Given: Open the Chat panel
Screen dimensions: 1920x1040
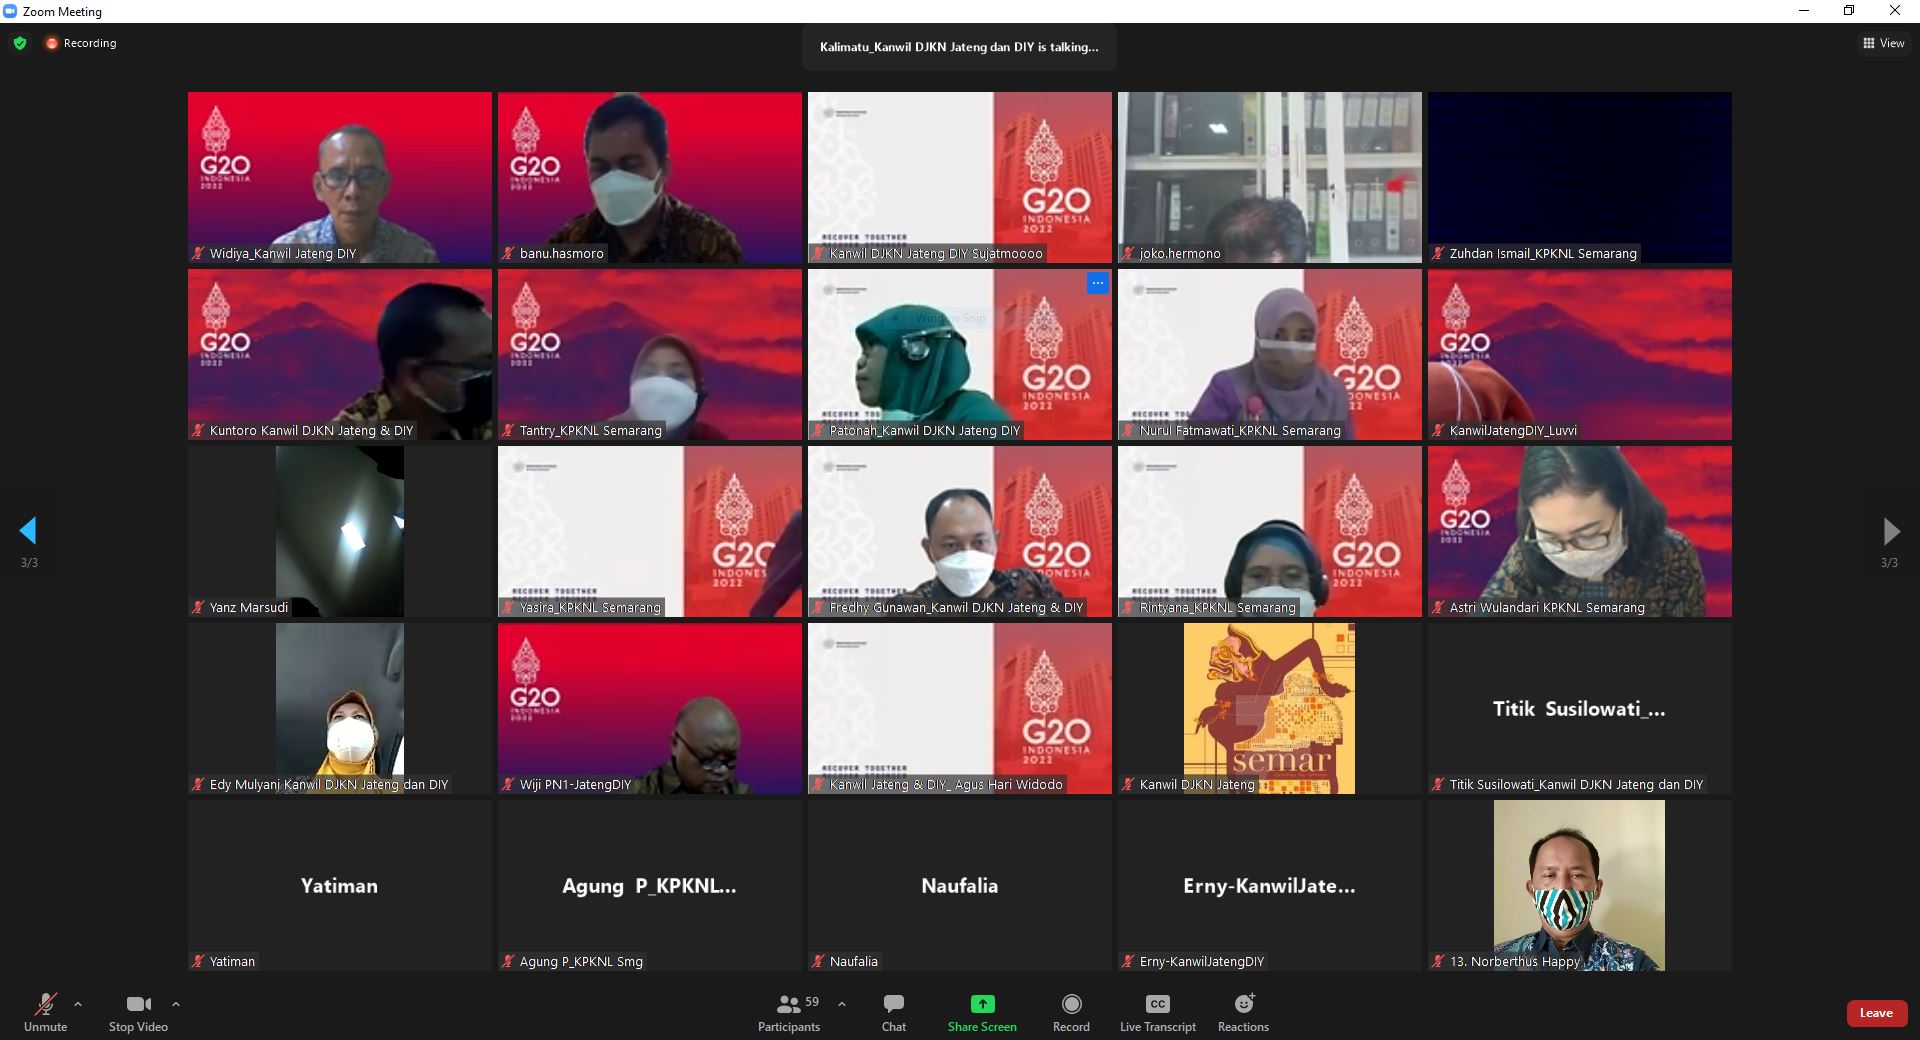Looking at the screenshot, I should pyautogui.click(x=893, y=1004).
